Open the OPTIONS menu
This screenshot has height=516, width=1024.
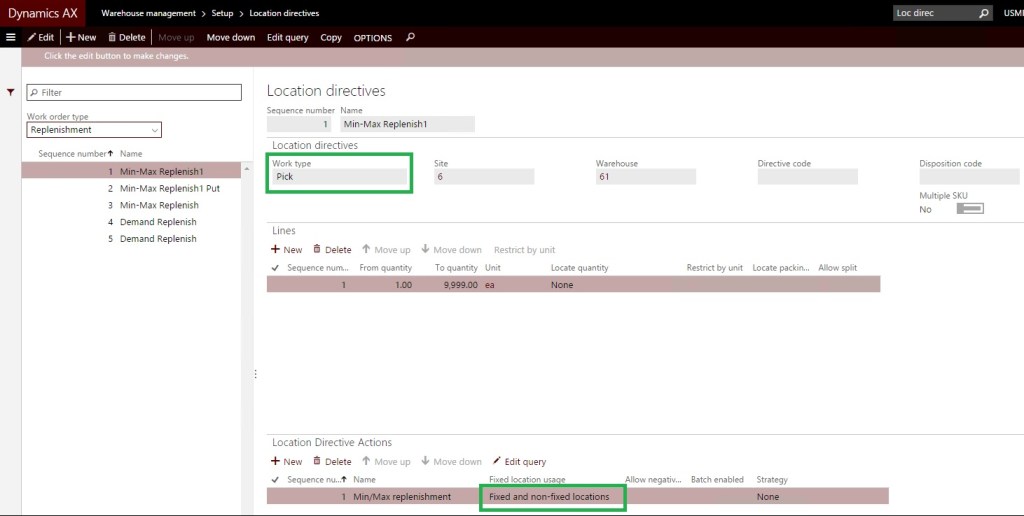coord(372,38)
